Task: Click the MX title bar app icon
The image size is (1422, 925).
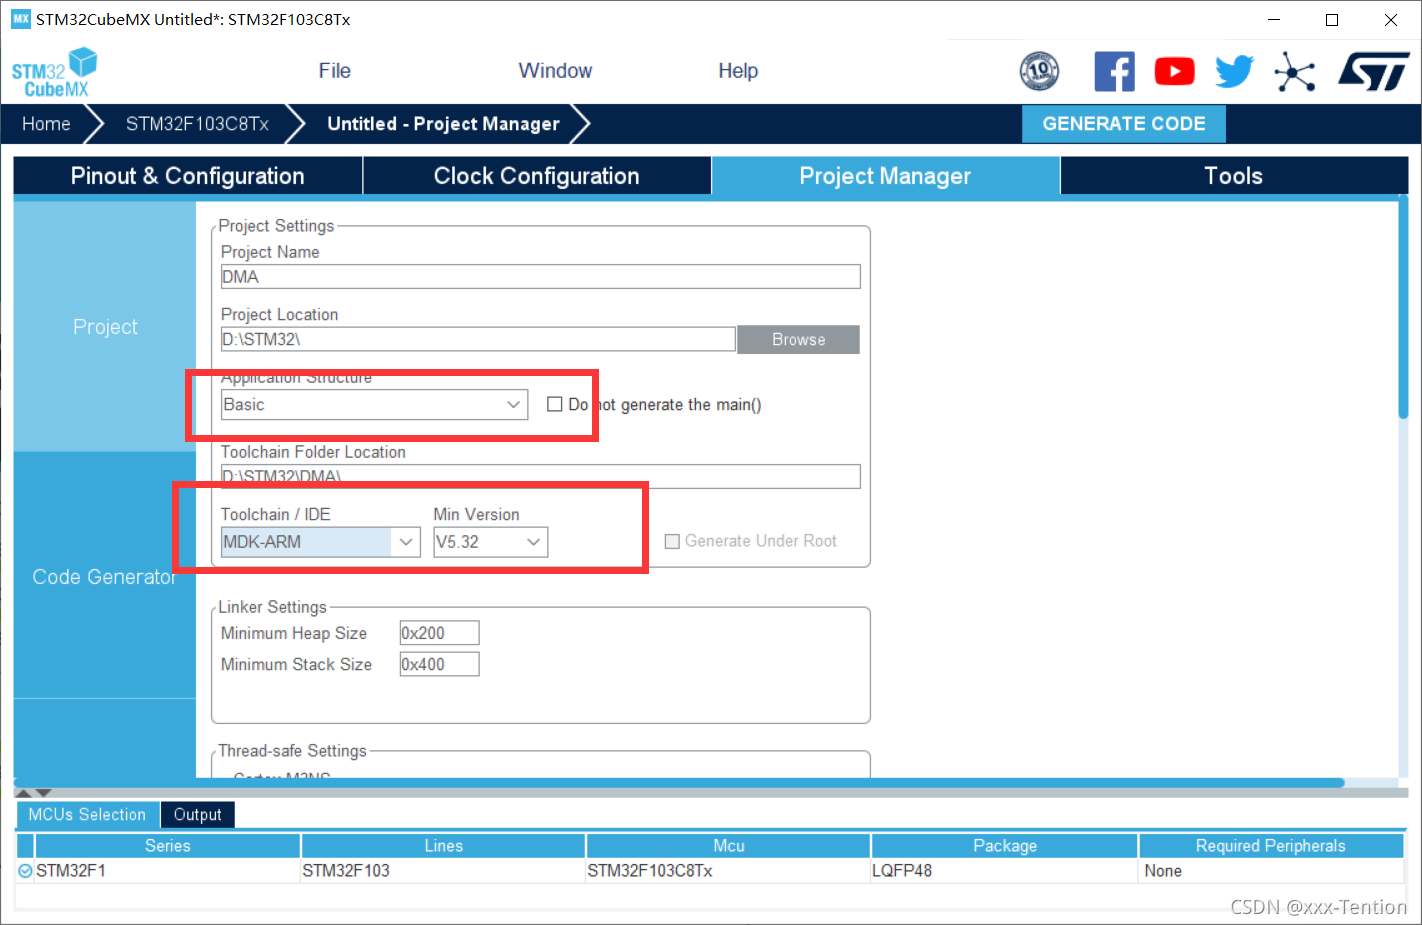Action: (x=21, y=19)
